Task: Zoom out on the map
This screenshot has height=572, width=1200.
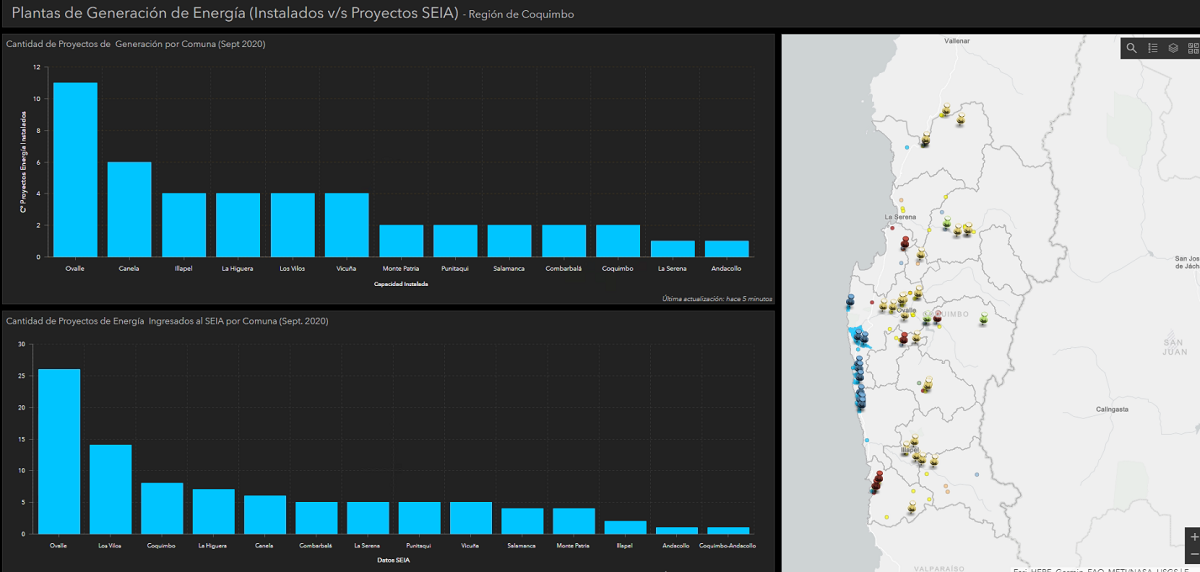Action: 1193,555
